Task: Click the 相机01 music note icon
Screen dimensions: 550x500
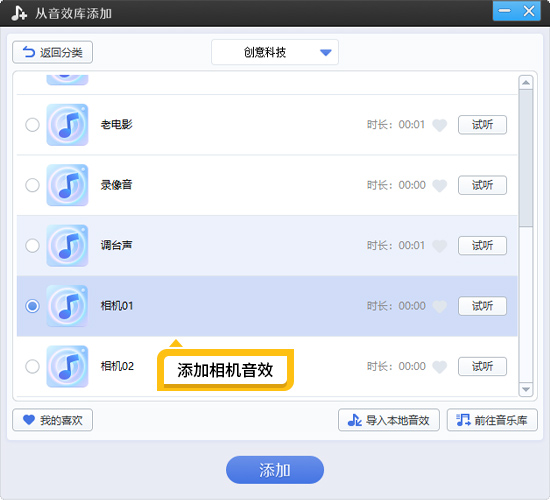Action: tap(67, 306)
